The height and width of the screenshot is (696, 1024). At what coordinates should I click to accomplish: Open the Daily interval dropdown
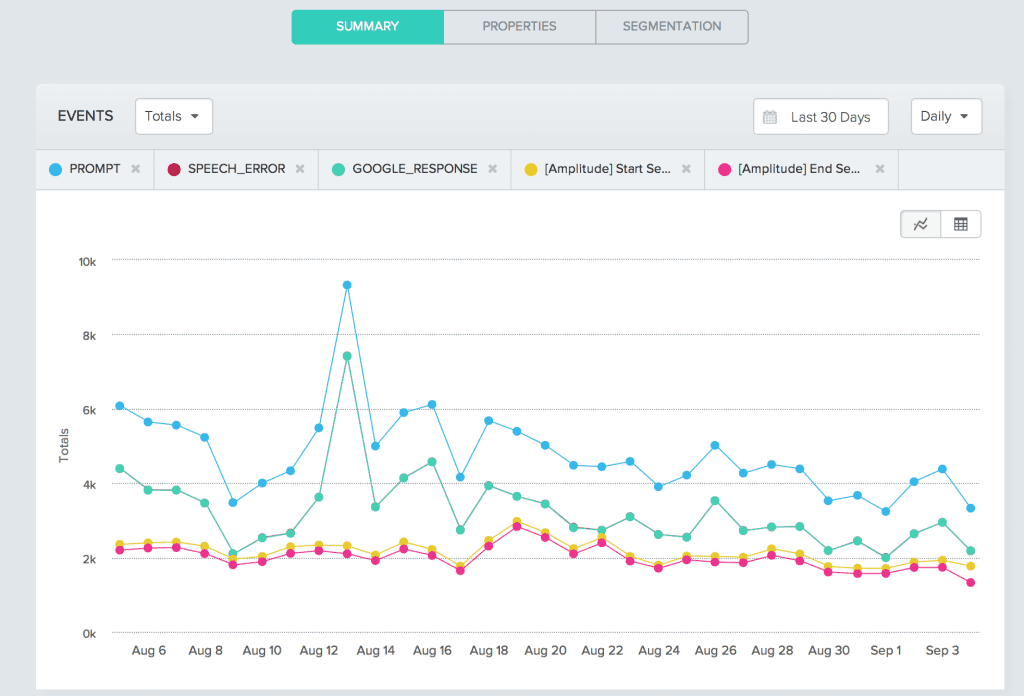[945, 116]
